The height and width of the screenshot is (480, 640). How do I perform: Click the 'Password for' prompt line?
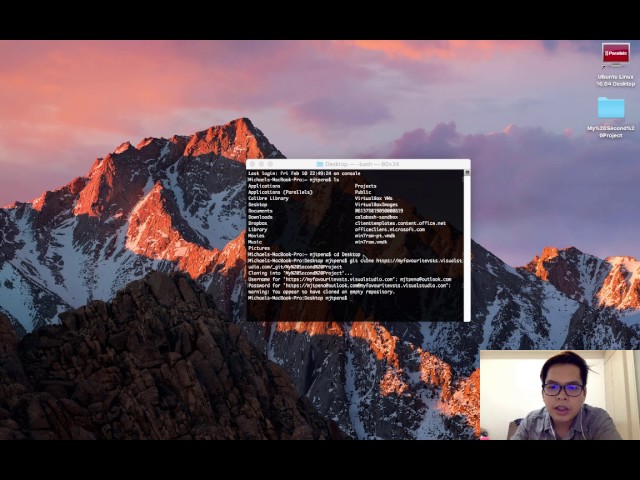pyautogui.click(x=349, y=286)
